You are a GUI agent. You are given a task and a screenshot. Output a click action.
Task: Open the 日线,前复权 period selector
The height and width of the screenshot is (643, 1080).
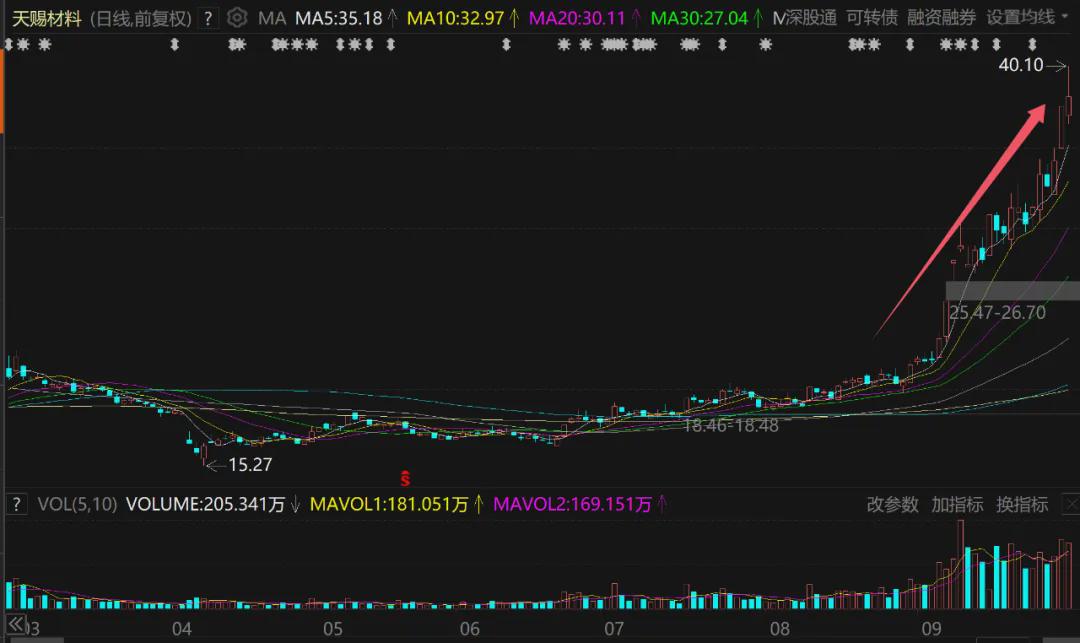pos(139,18)
